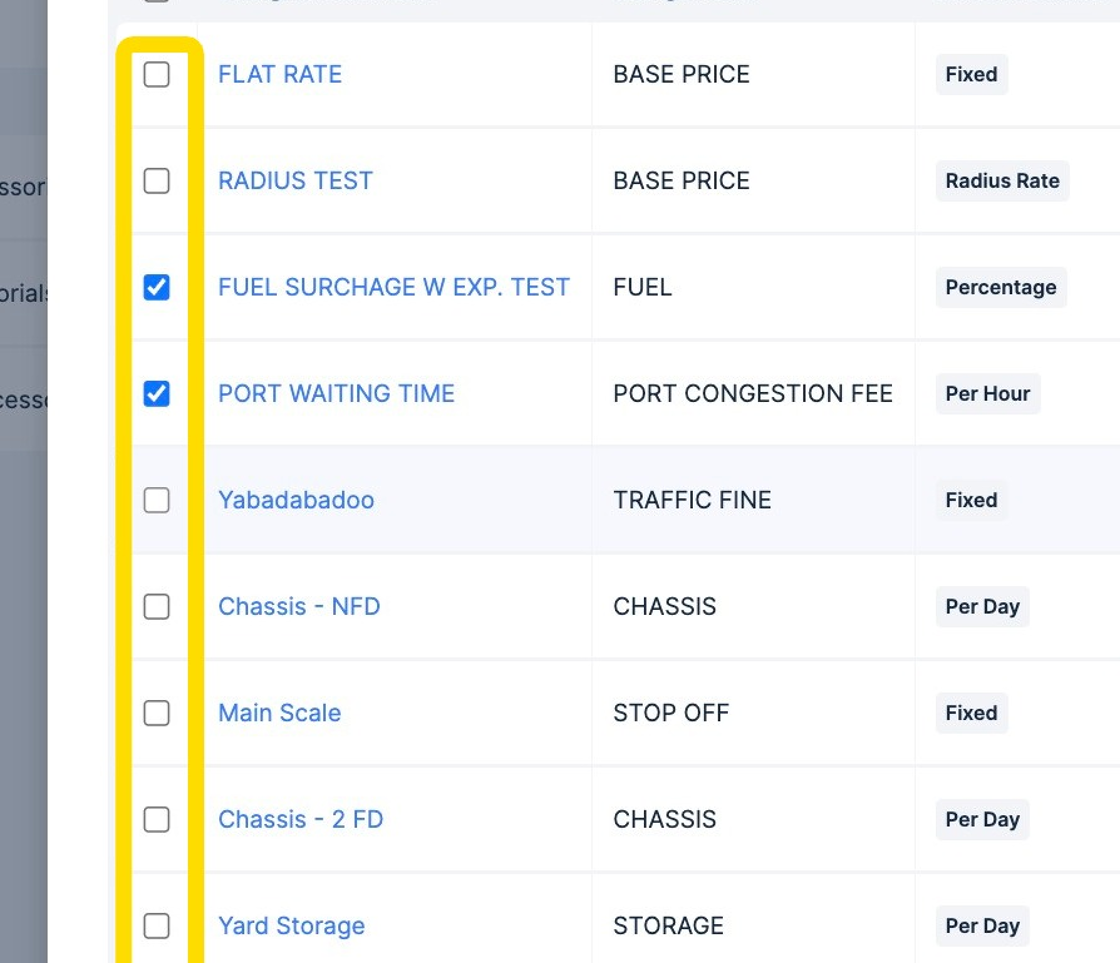Click the Fixed badge in Yabadabadoo row
The width and height of the screenshot is (1120, 963).
pos(971,500)
